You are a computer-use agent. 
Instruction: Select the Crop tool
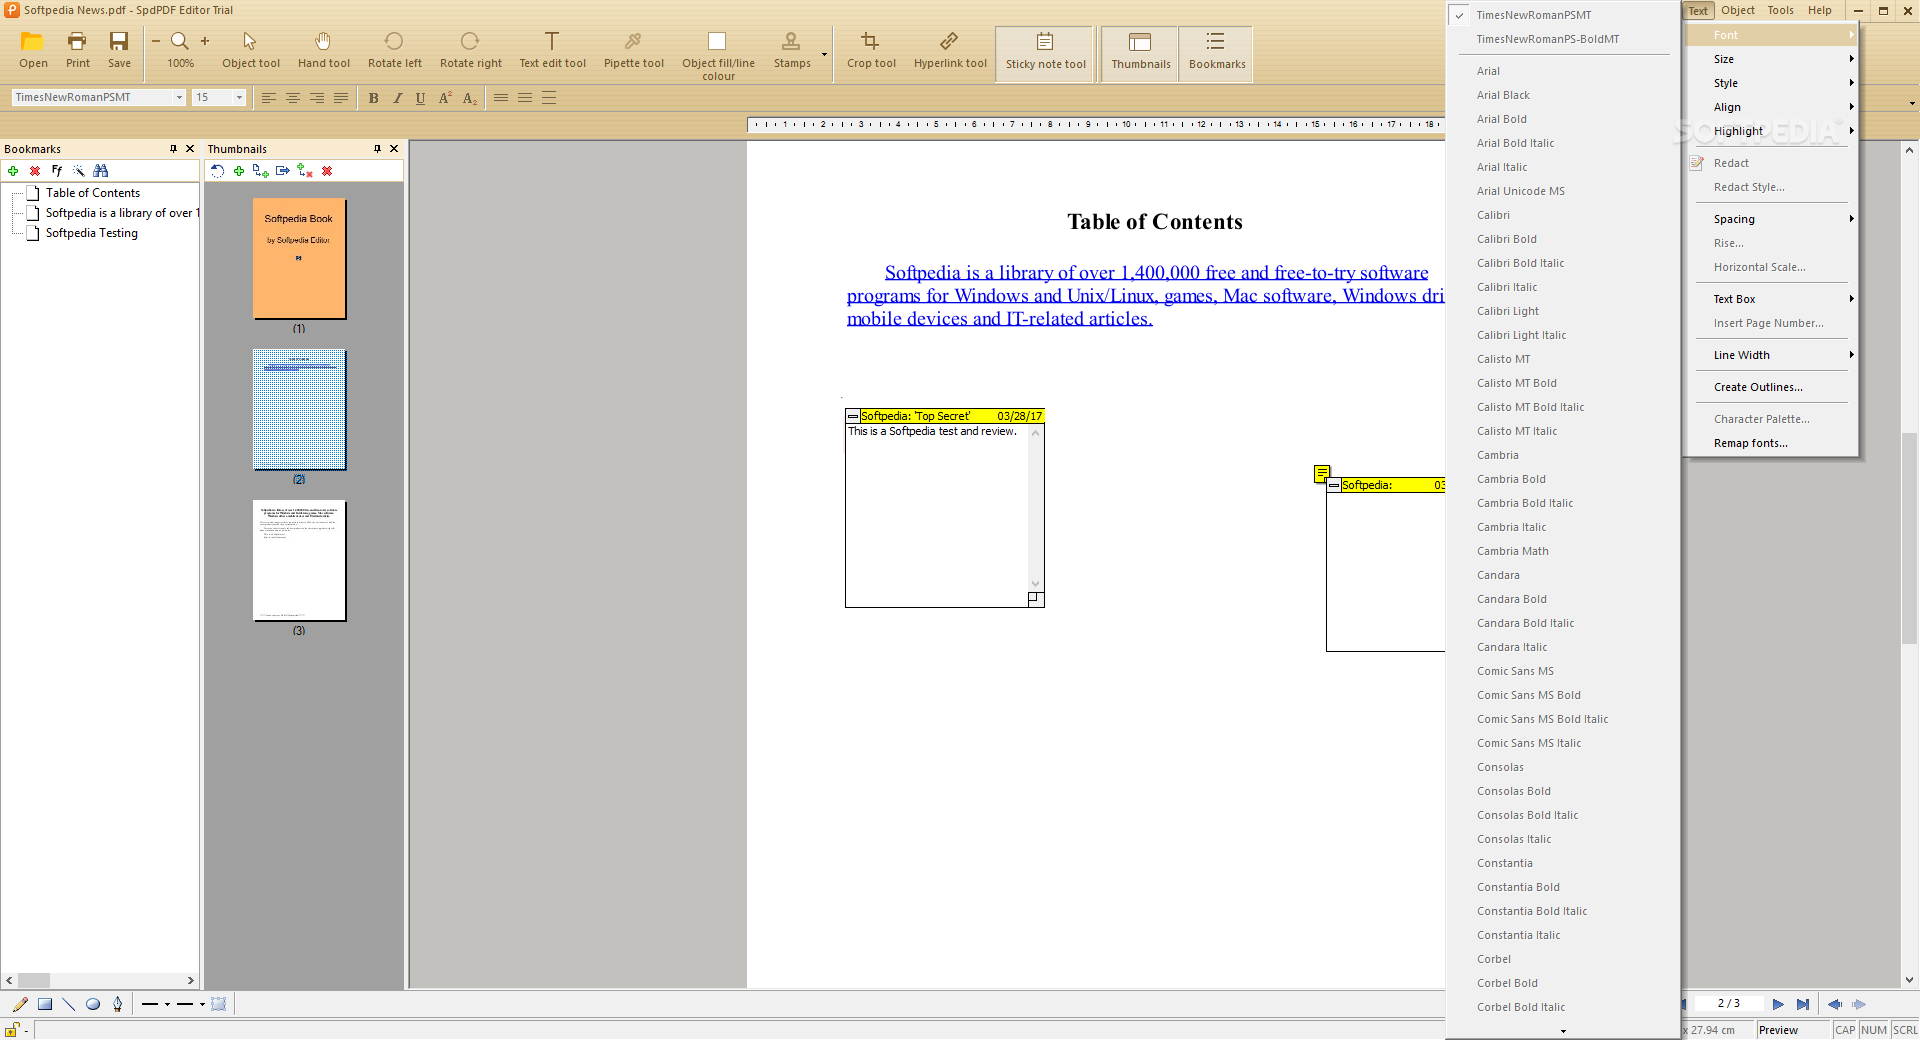pyautogui.click(x=870, y=50)
